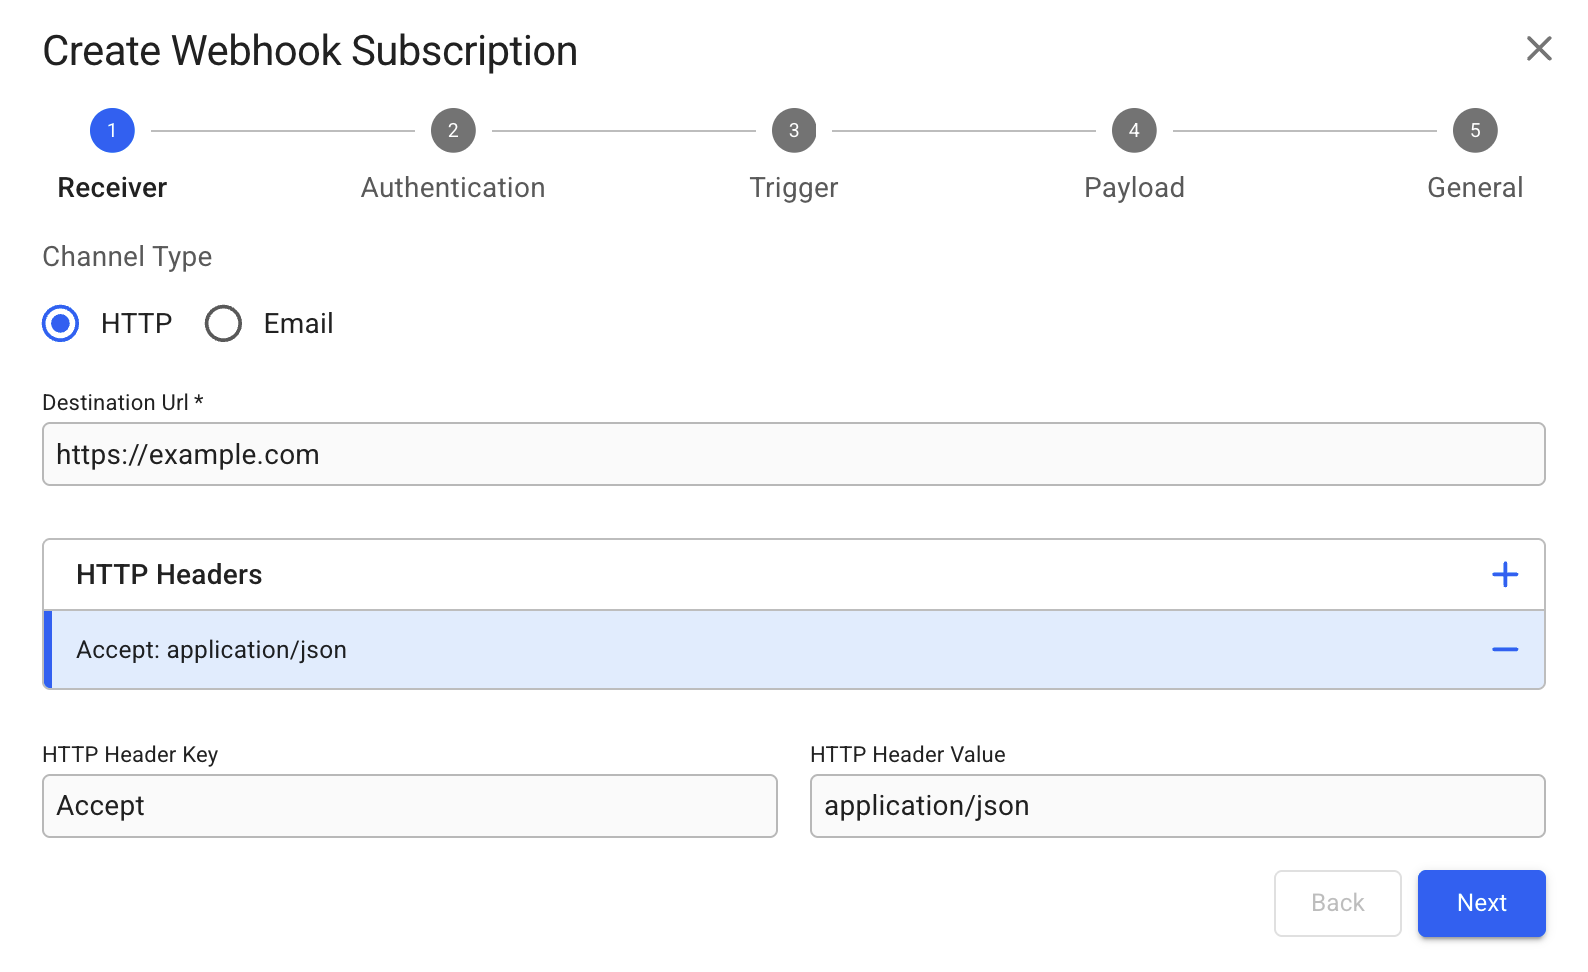Select the Accept: application/json header row
This screenshot has height=972, width=1588.
[x=700, y=650]
